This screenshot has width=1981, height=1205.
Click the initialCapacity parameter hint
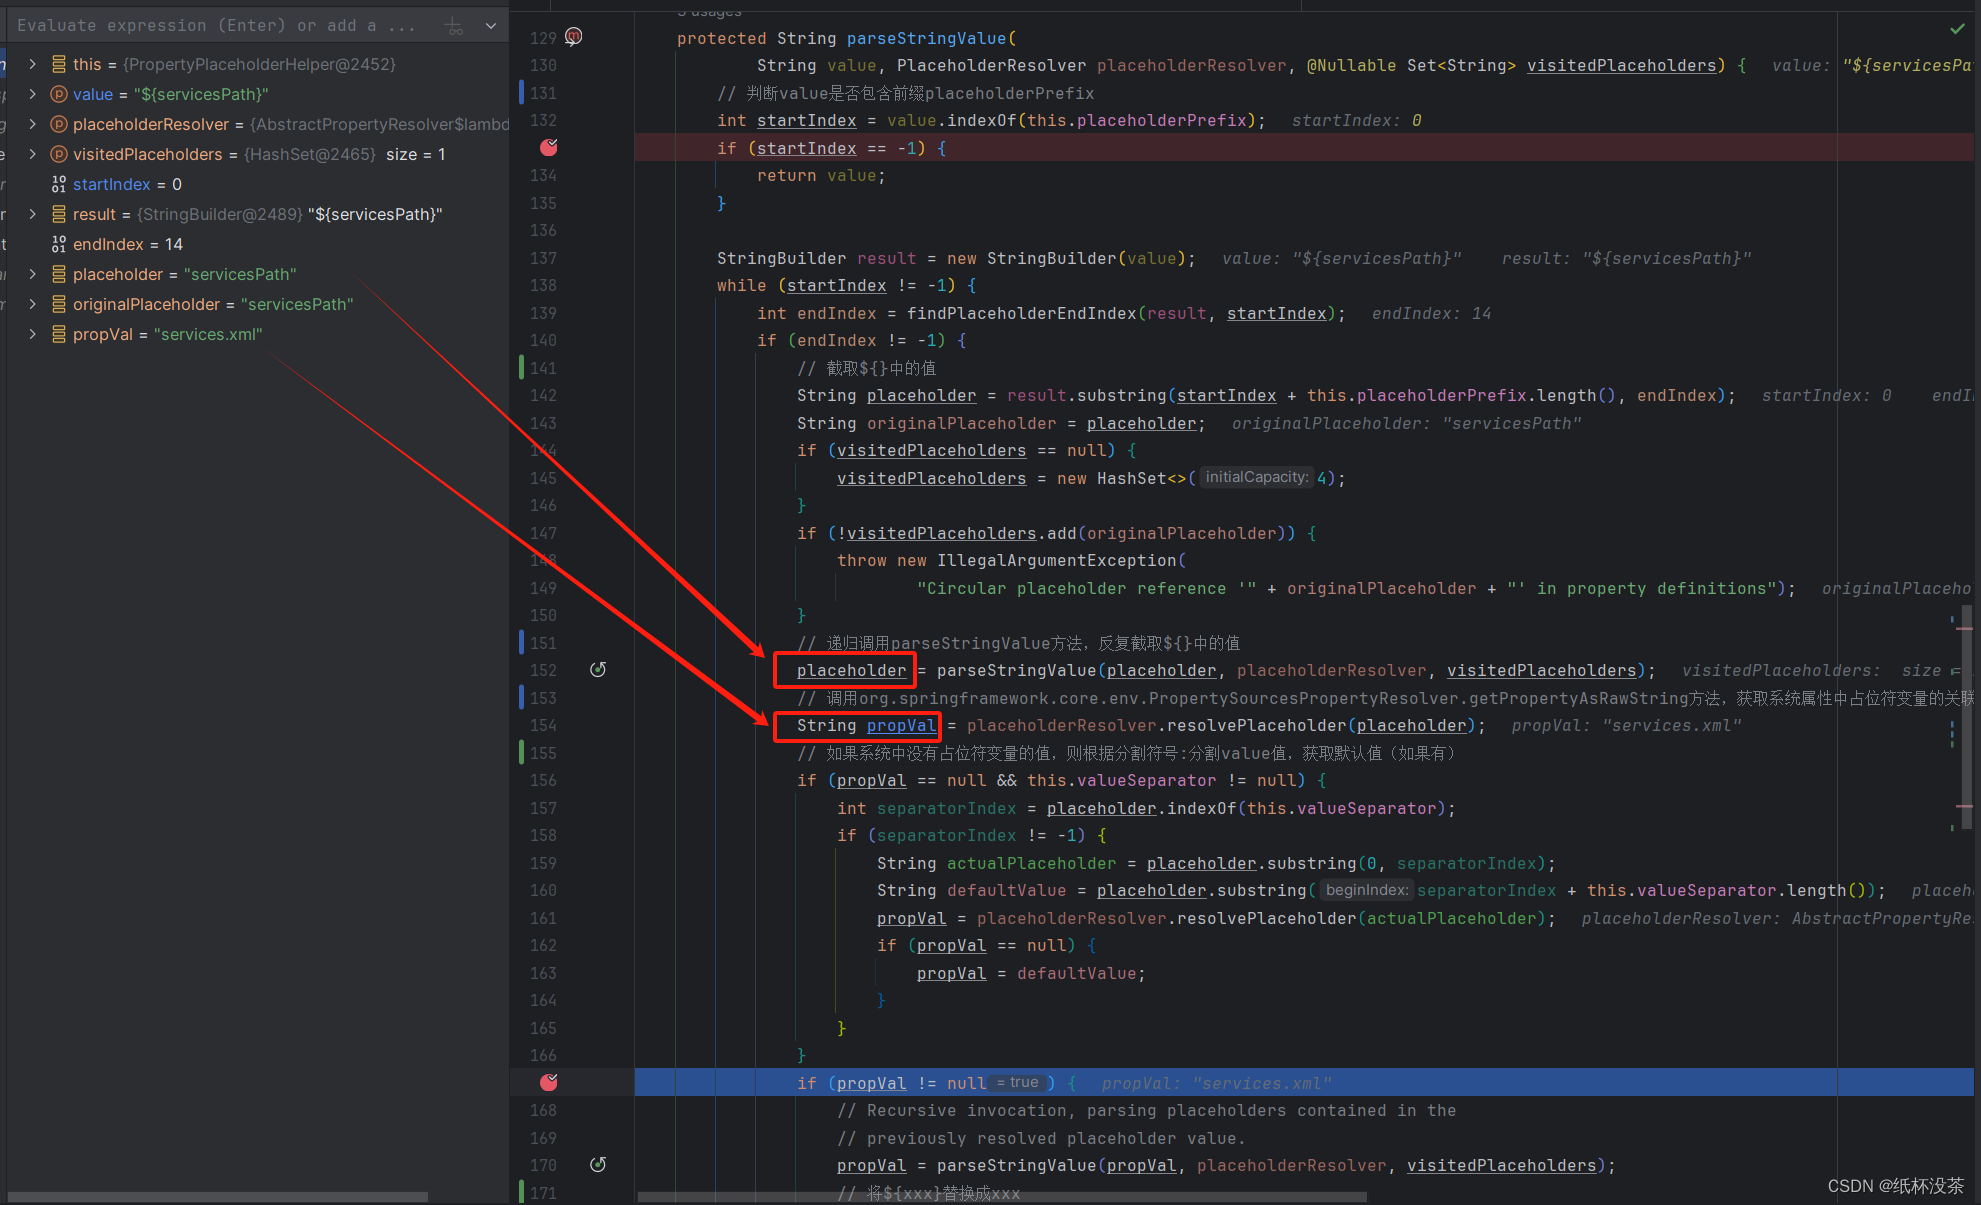(1256, 478)
